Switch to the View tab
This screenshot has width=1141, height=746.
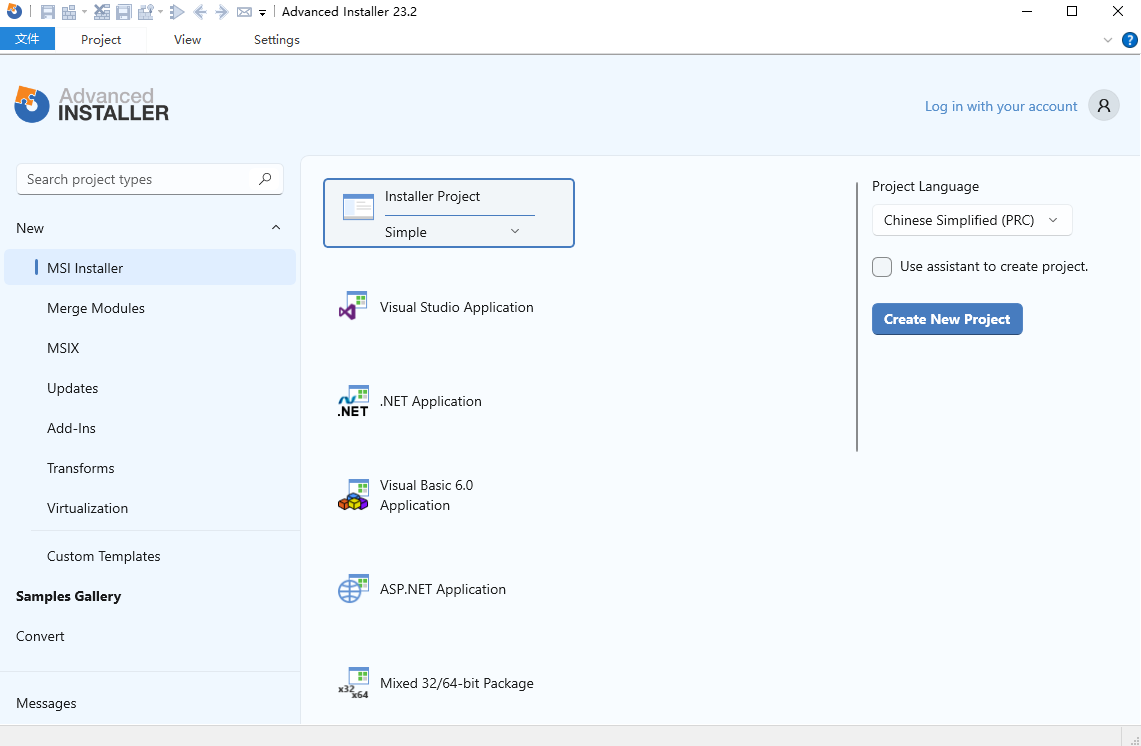pos(187,39)
